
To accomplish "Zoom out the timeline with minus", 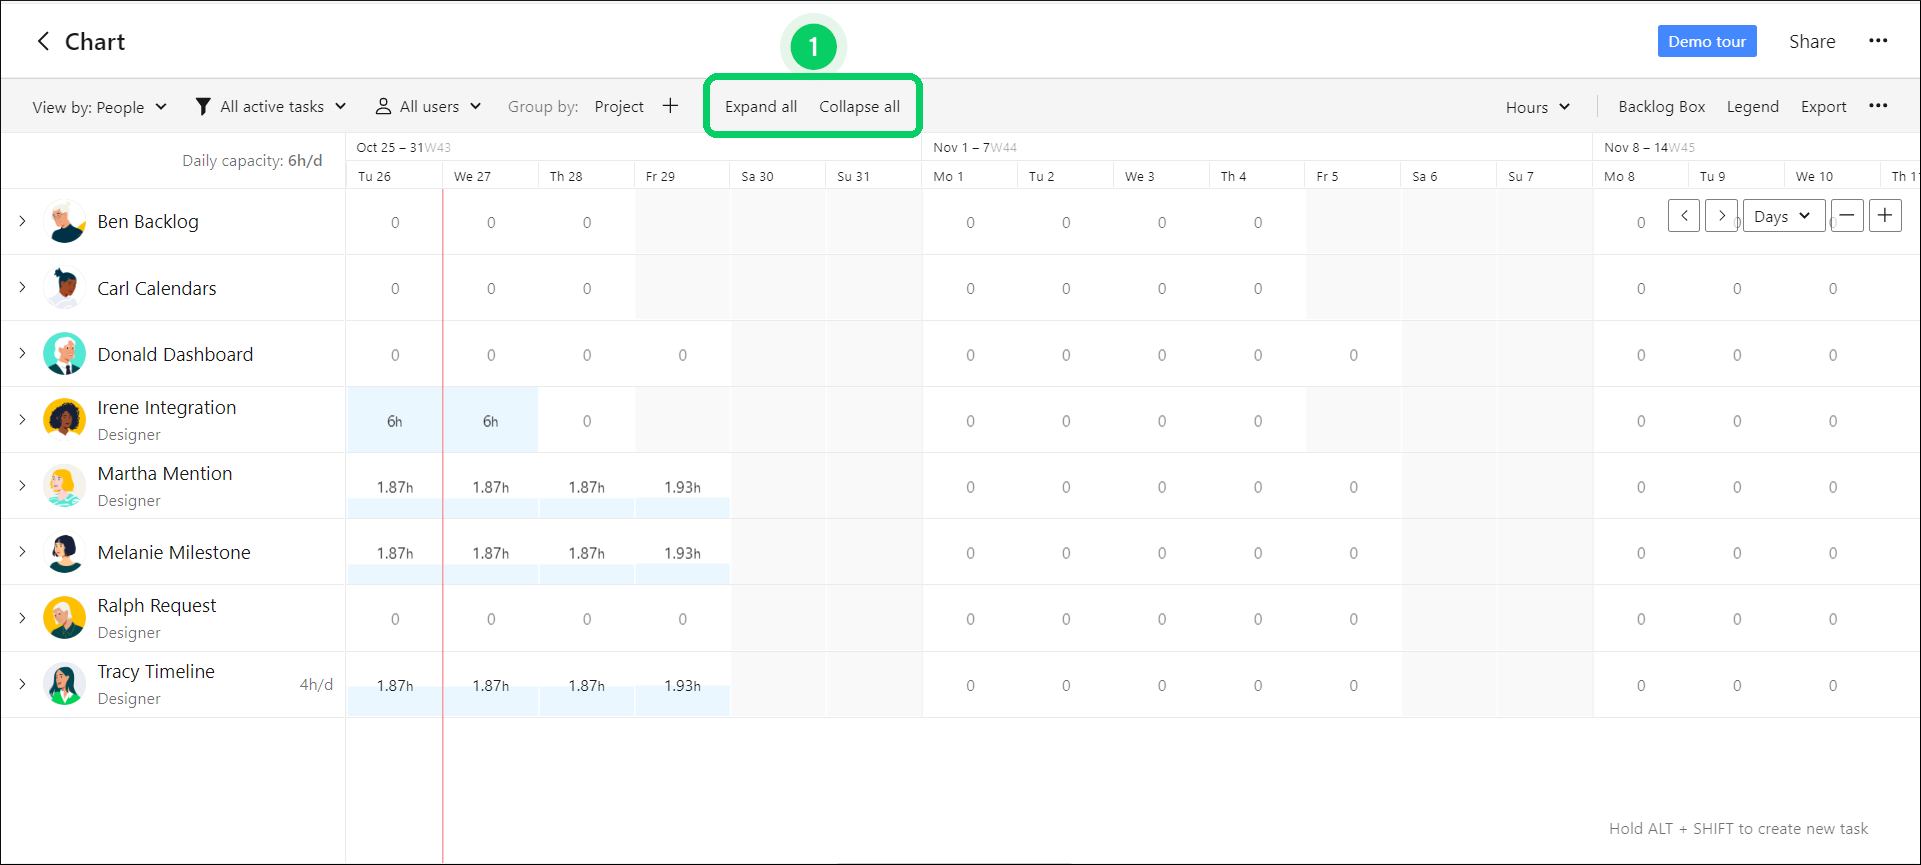I will pos(1847,216).
